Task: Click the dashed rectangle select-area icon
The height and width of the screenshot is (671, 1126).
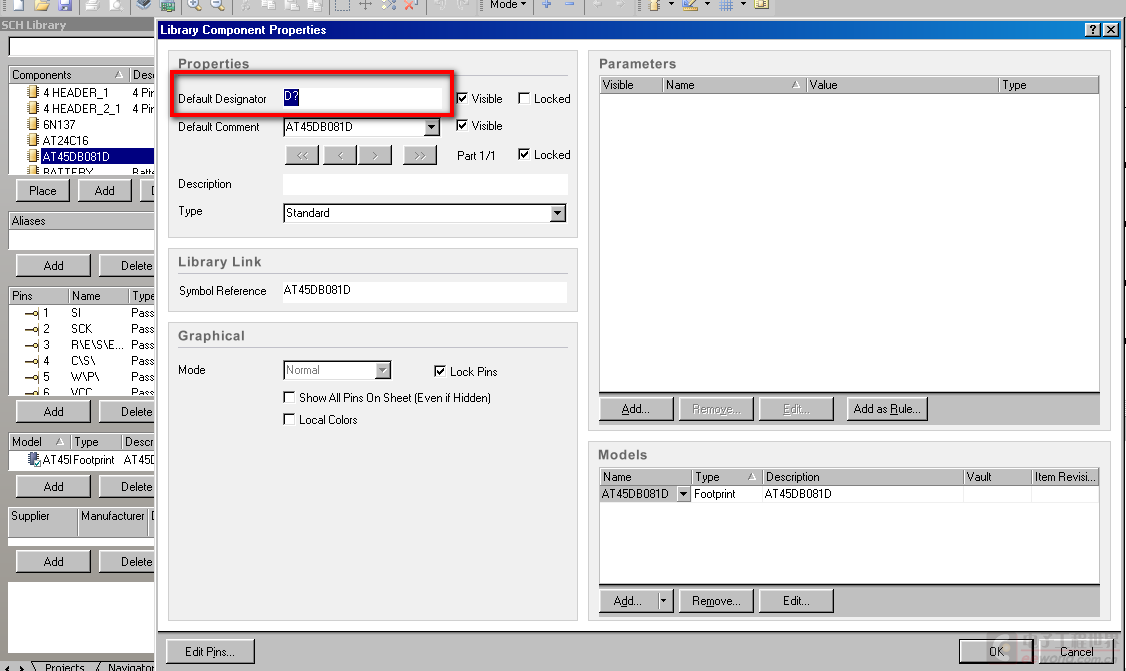Action: click(342, 4)
